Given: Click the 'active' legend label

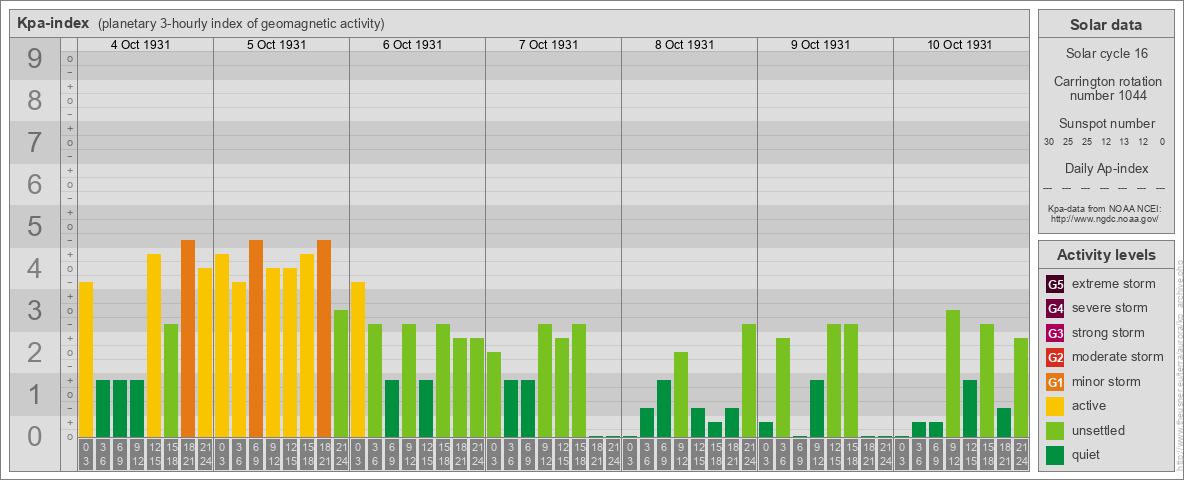Looking at the screenshot, I should click(x=1089, y=405).
